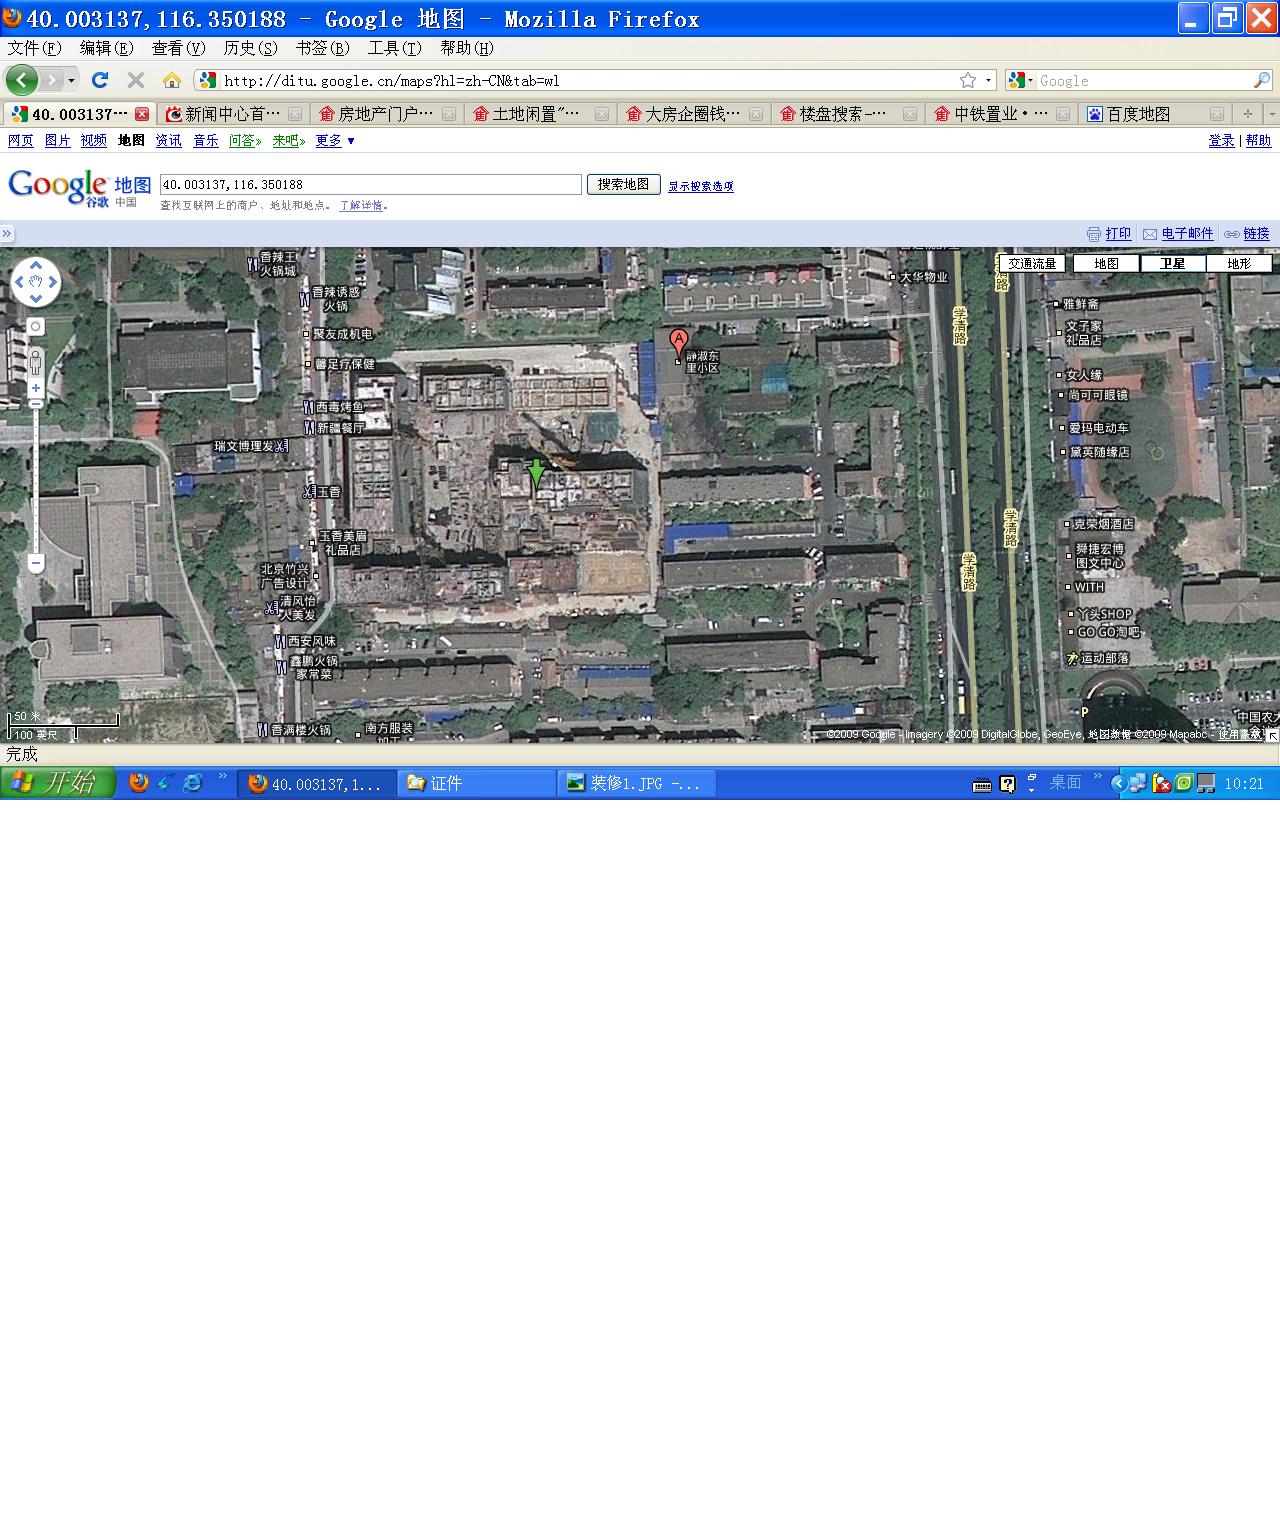
Task: Click the Stop loading X icon
Action: [x=136, y=80]
